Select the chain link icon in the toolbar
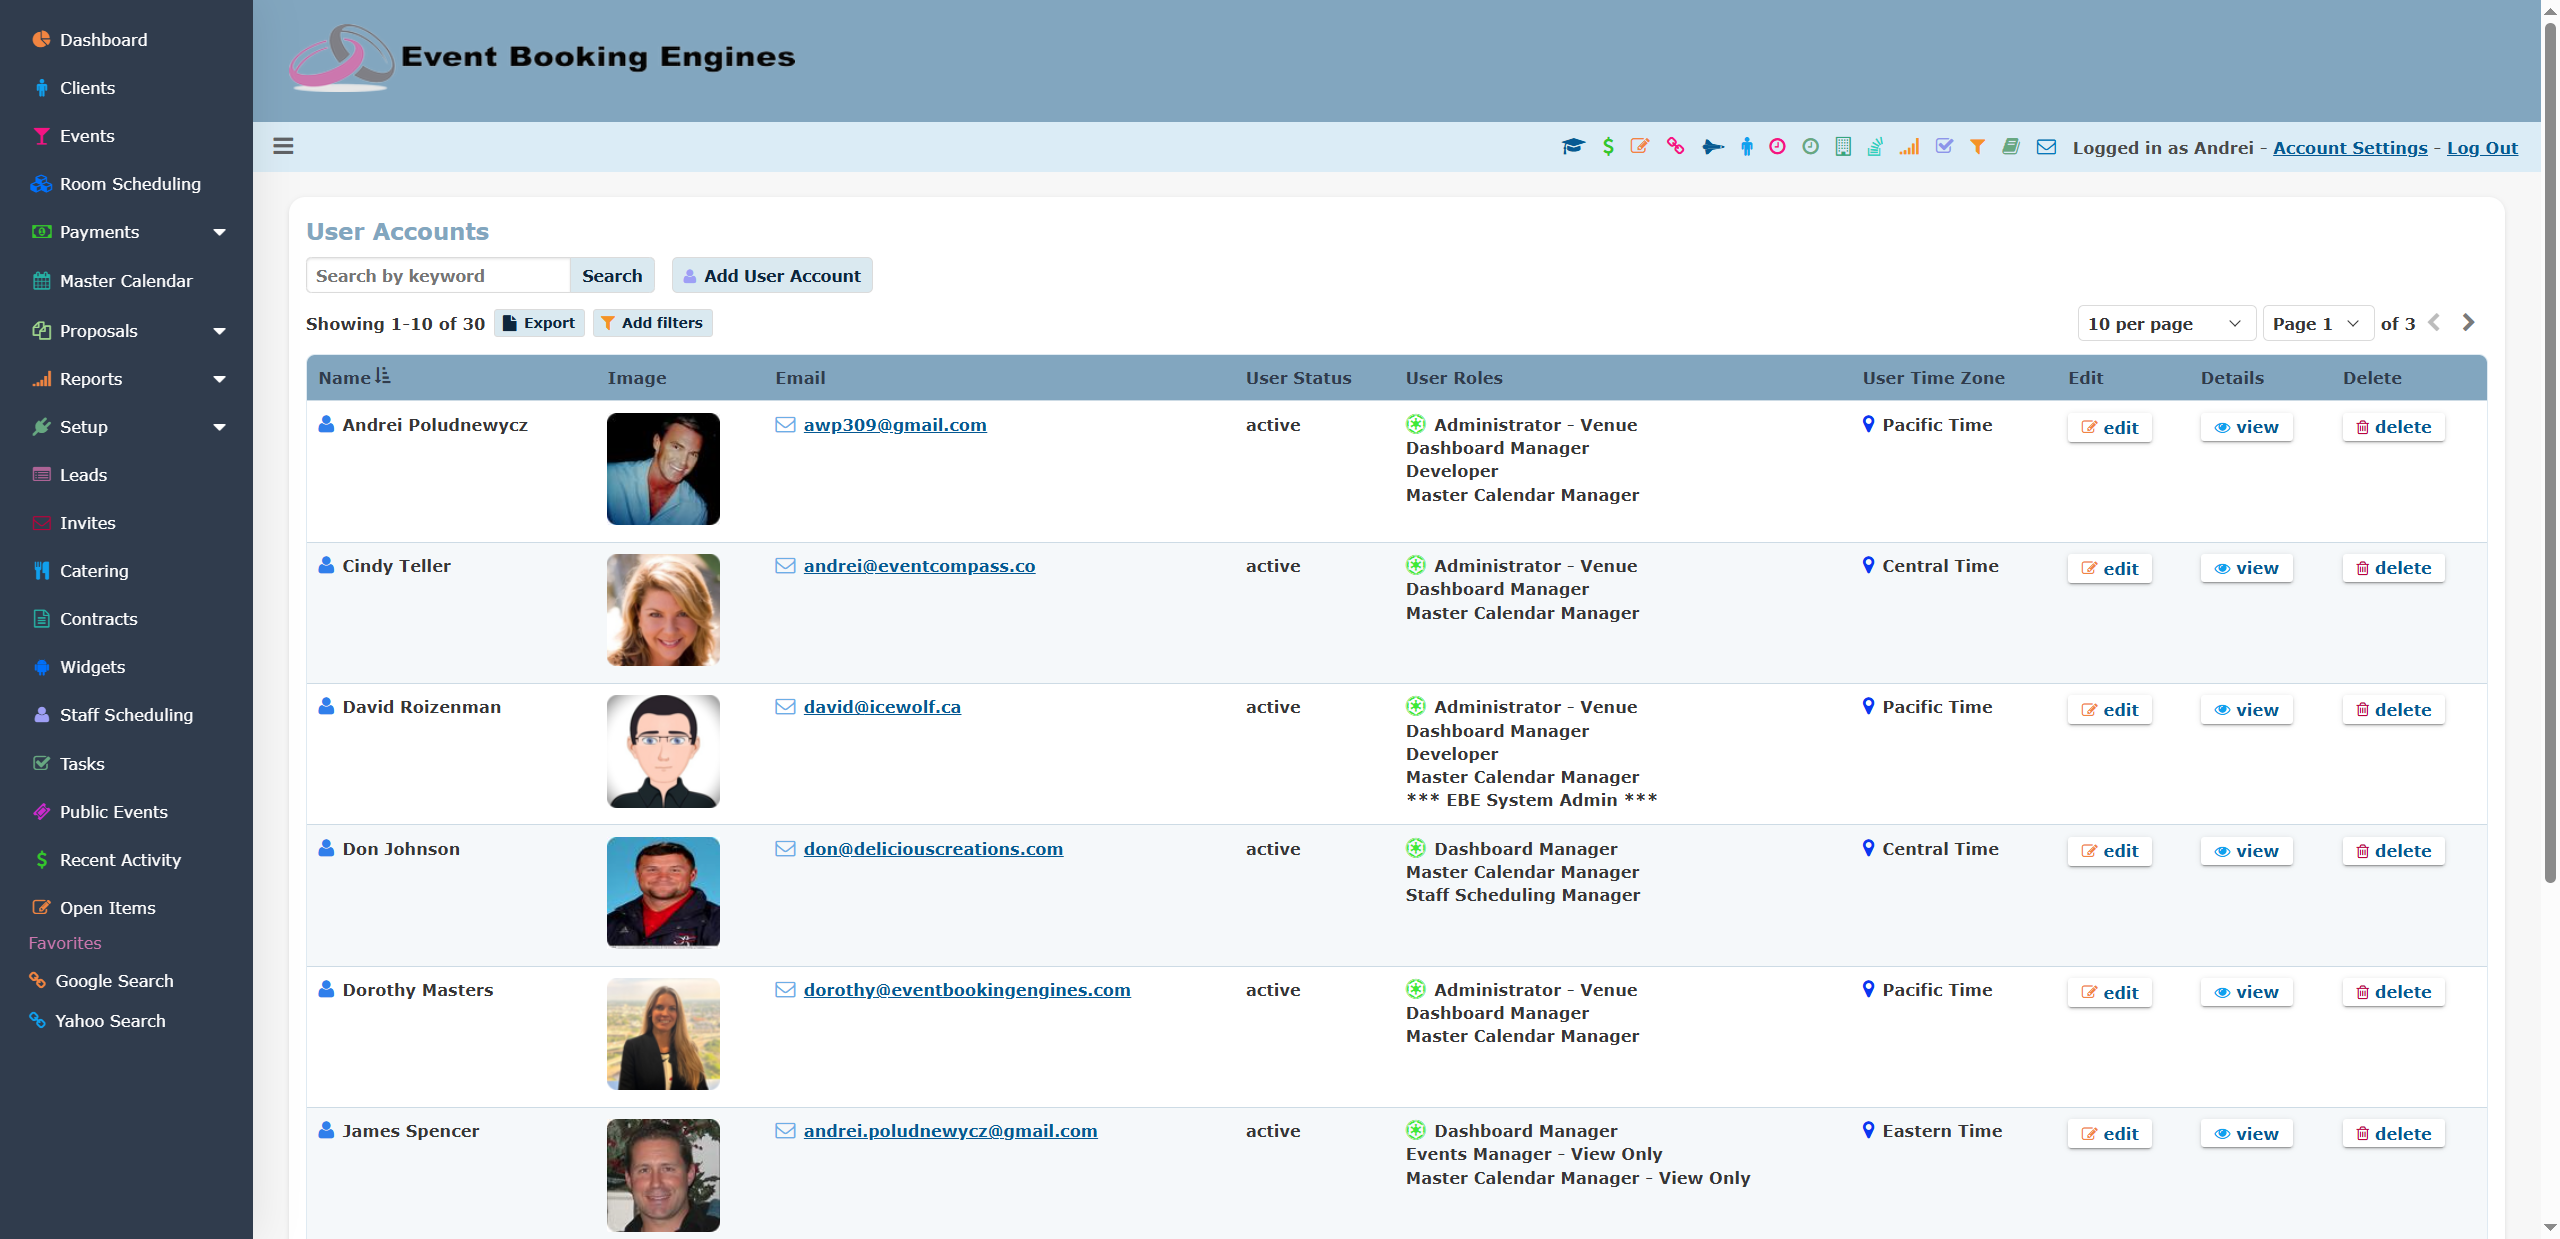 tap(1676, 147)
